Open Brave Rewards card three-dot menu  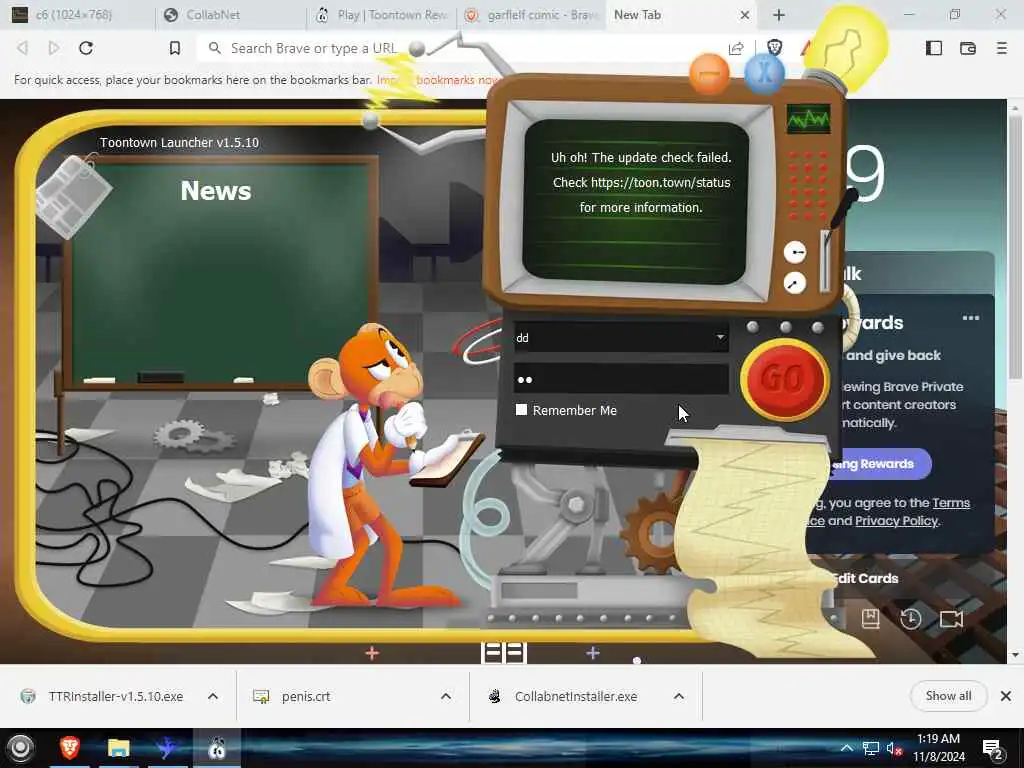[970, 318]
